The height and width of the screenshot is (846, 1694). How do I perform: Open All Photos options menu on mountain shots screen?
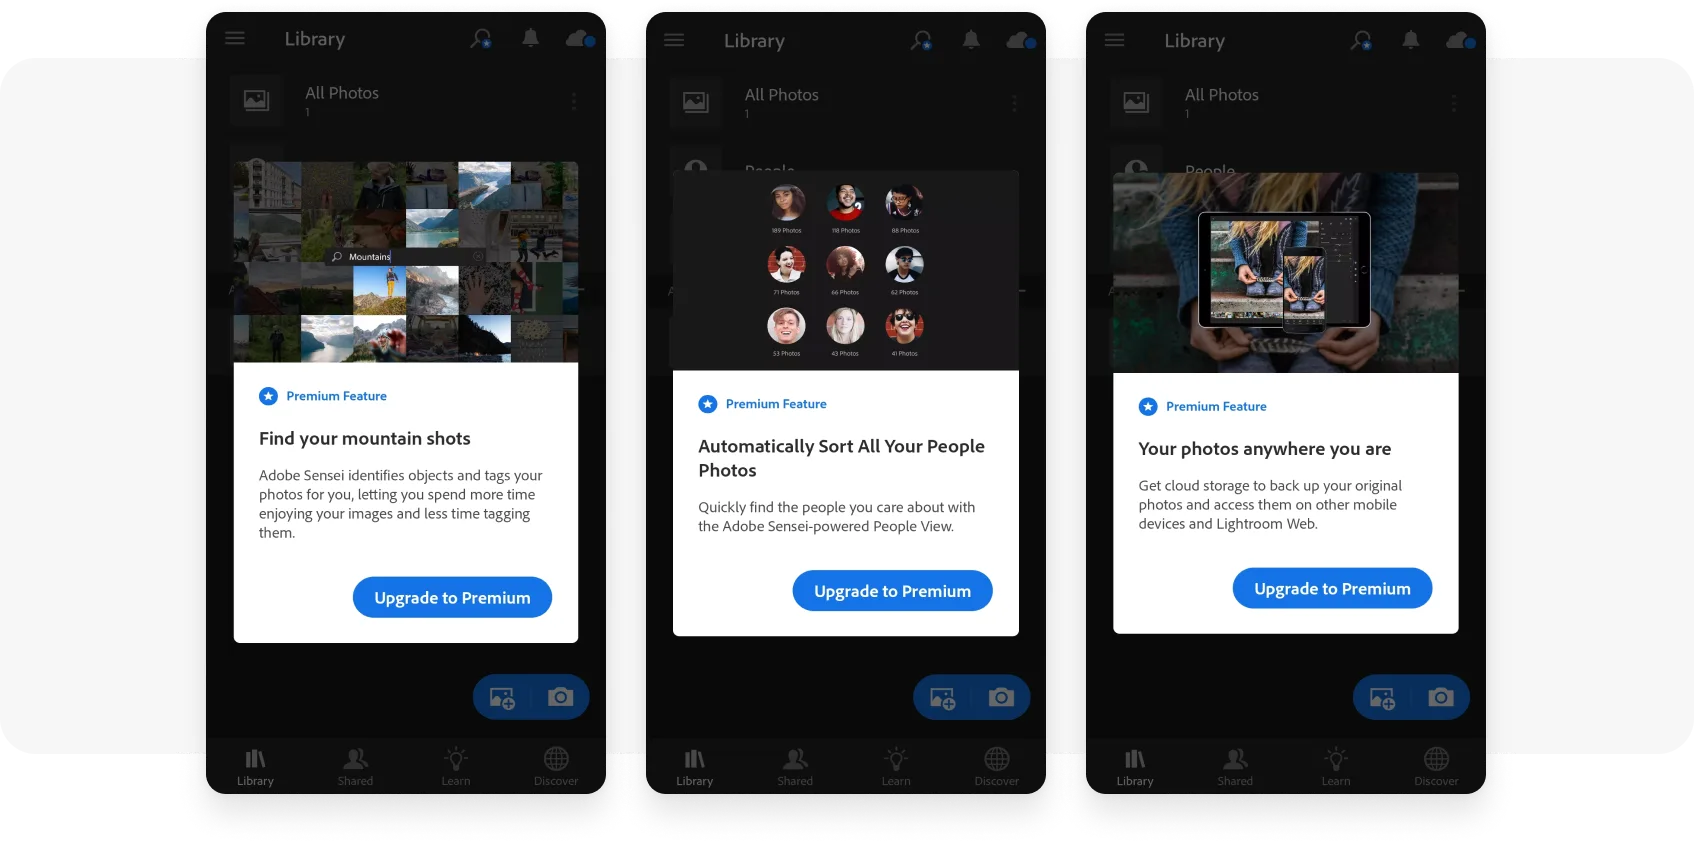point(573,101)
